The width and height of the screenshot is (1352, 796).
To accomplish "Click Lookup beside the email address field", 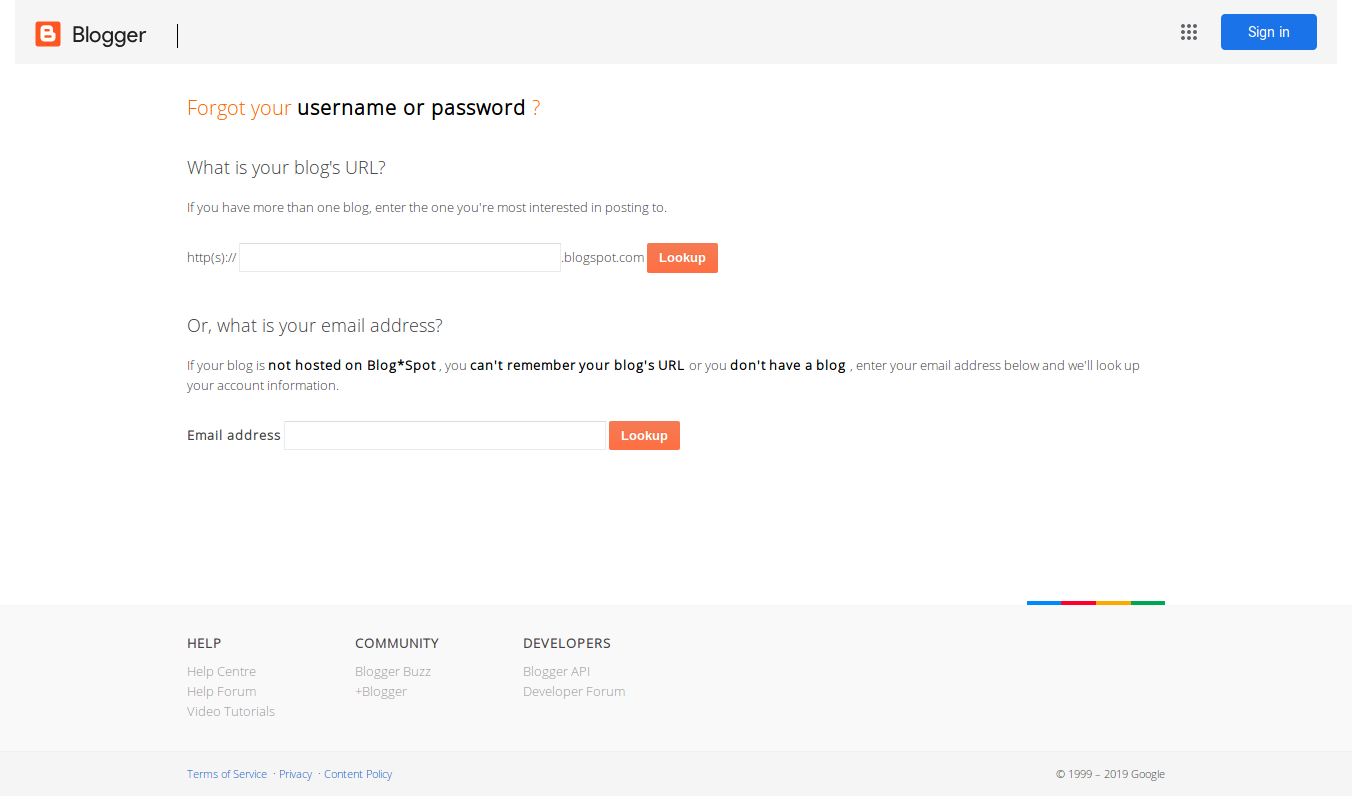I will click(x=644, y=435).
